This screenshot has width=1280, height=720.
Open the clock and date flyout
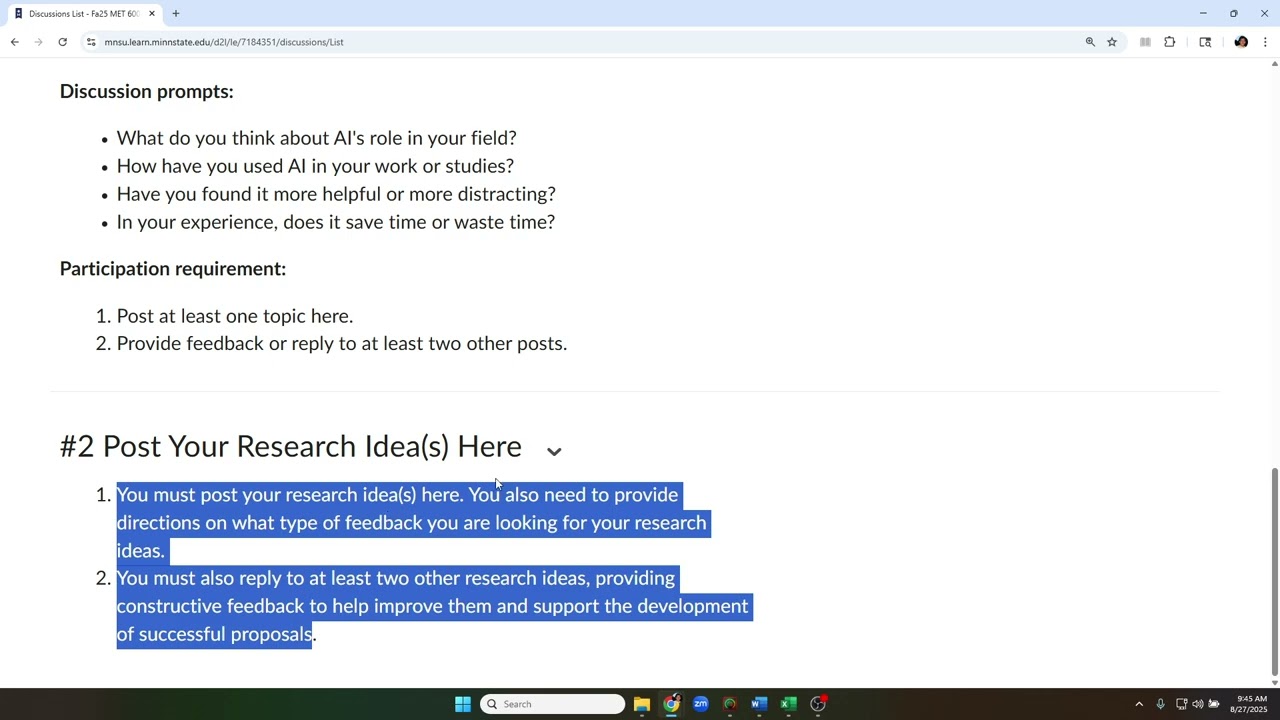pos(1250,704)
